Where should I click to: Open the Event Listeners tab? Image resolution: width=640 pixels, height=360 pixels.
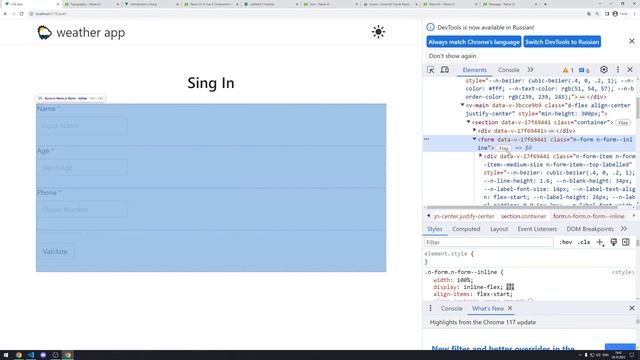click(x=537, y=229)
